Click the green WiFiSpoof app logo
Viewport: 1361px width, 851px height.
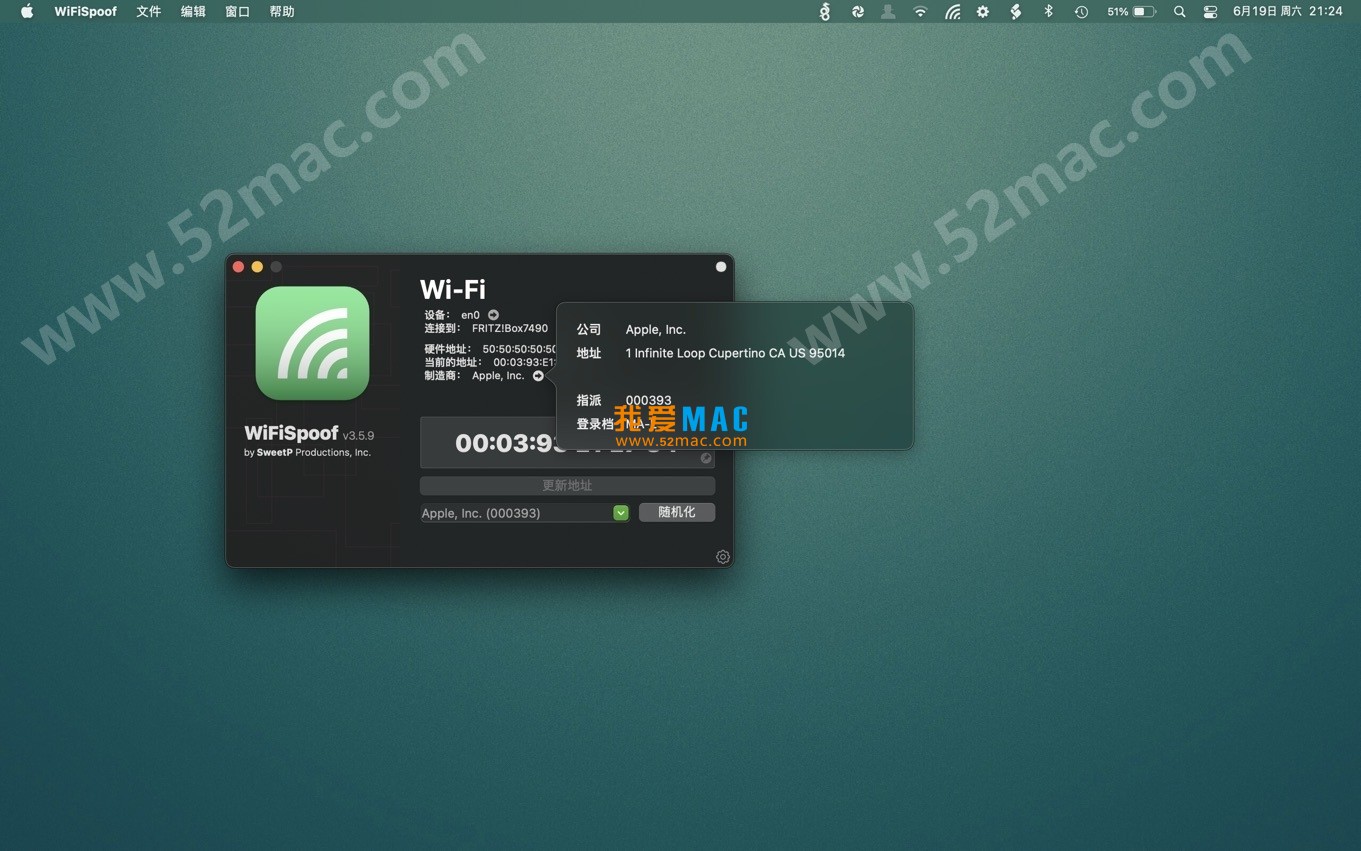click(x=312, y=343)
